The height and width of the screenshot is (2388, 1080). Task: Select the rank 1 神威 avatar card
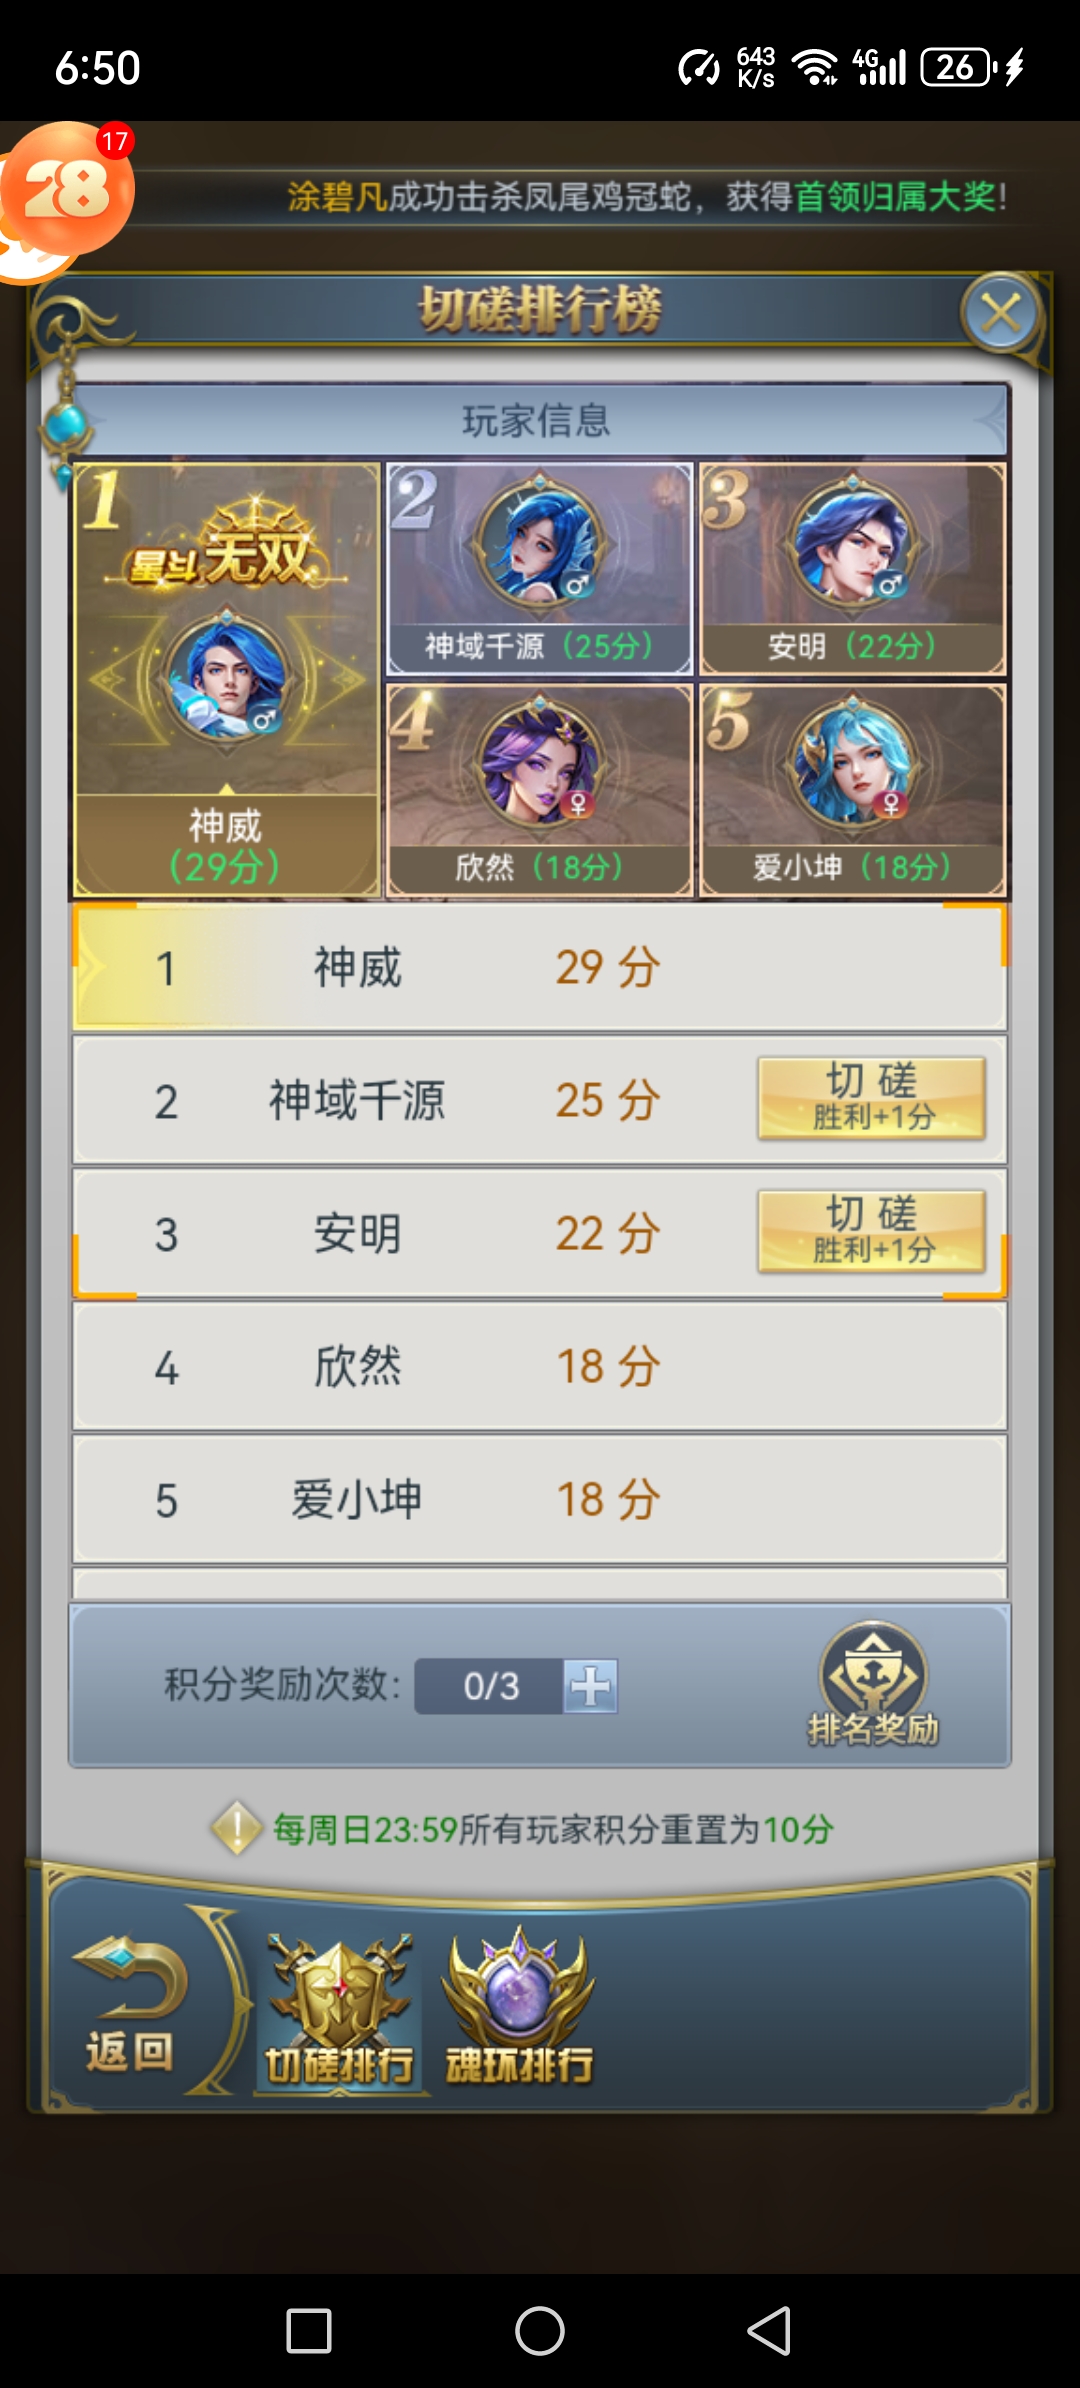click(x=227, y=680)
